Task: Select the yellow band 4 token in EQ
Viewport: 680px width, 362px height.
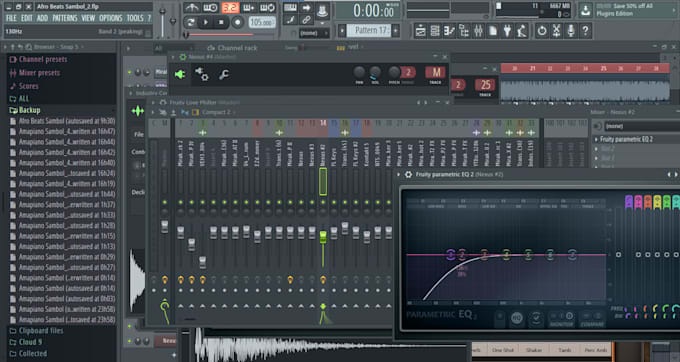Action: [x=506, y=254]
